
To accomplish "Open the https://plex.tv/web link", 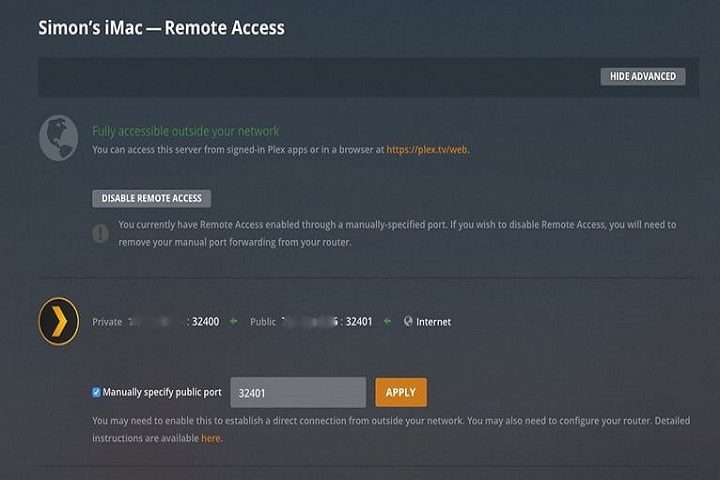I will [x=428, y=150].
